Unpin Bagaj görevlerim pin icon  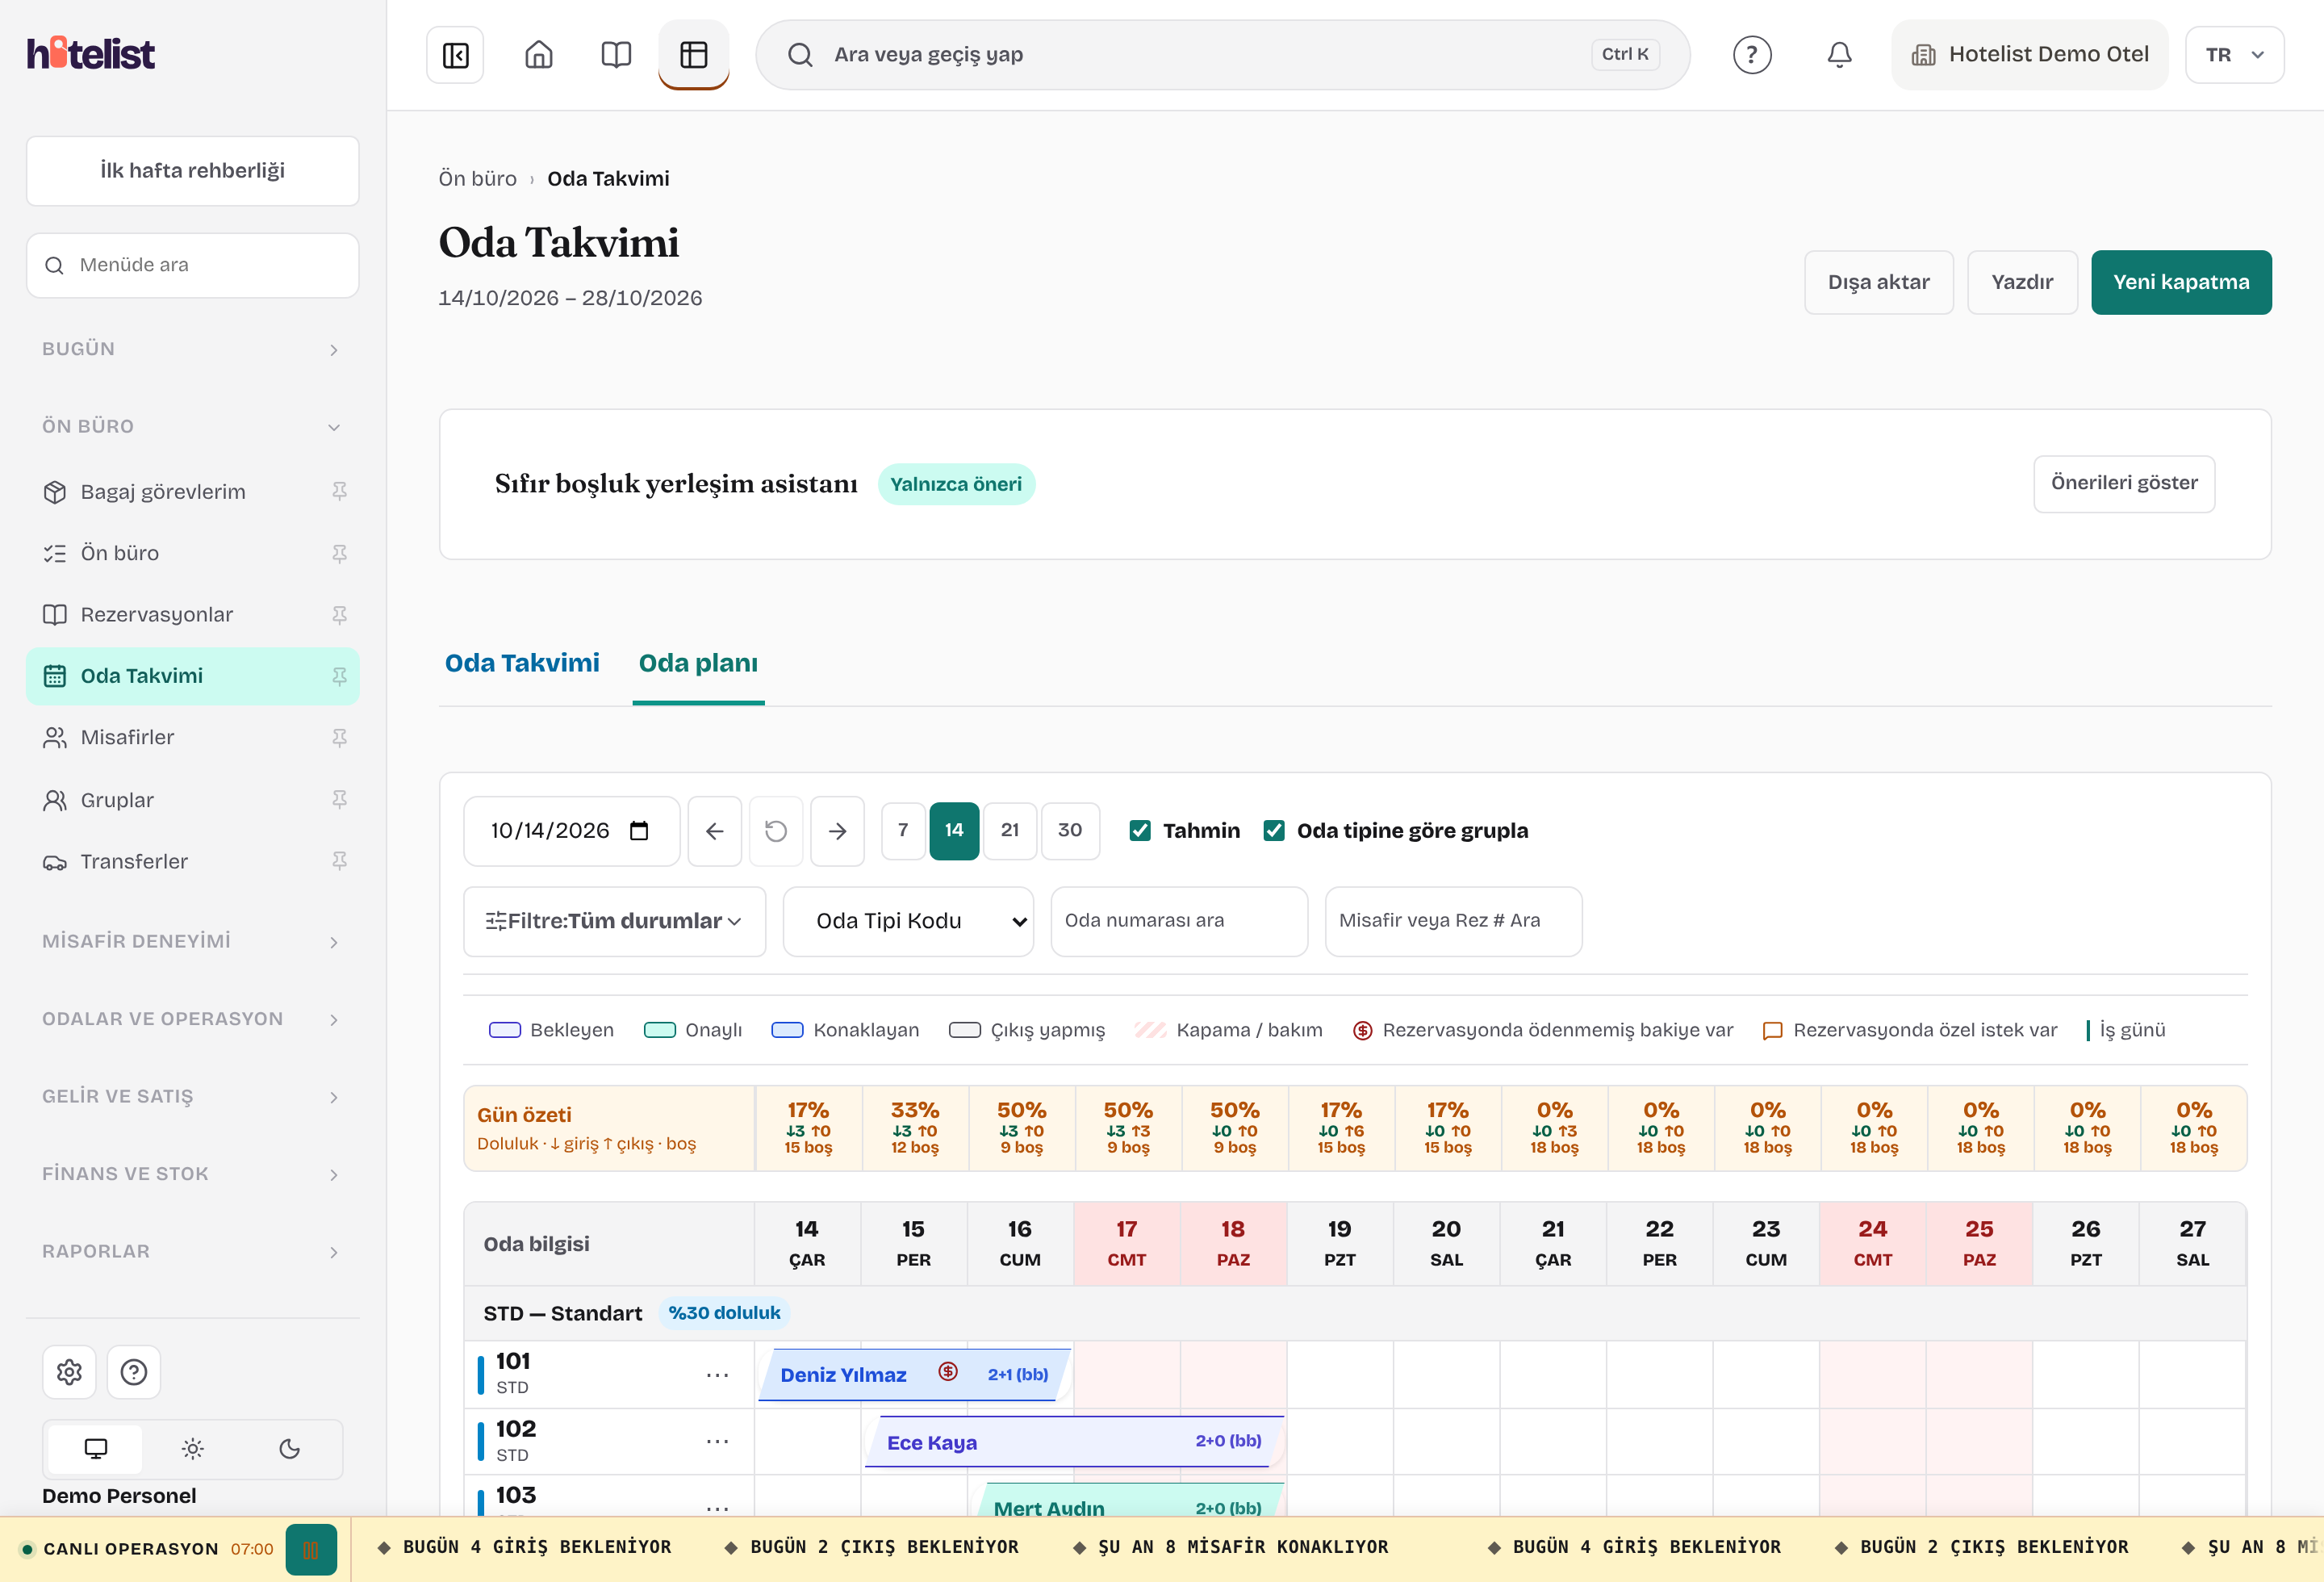pyautogui.click(x=340, y=491)
